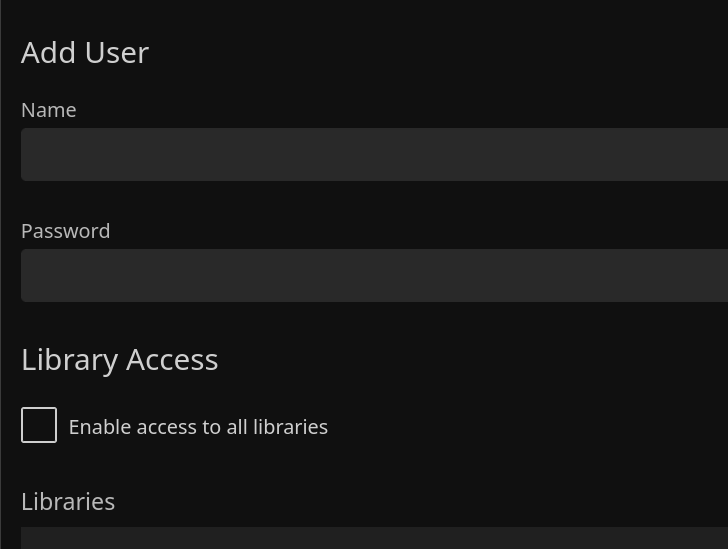This screenshot has height=549, width=728.
Task: Click the Name input field
Action: 374,154
